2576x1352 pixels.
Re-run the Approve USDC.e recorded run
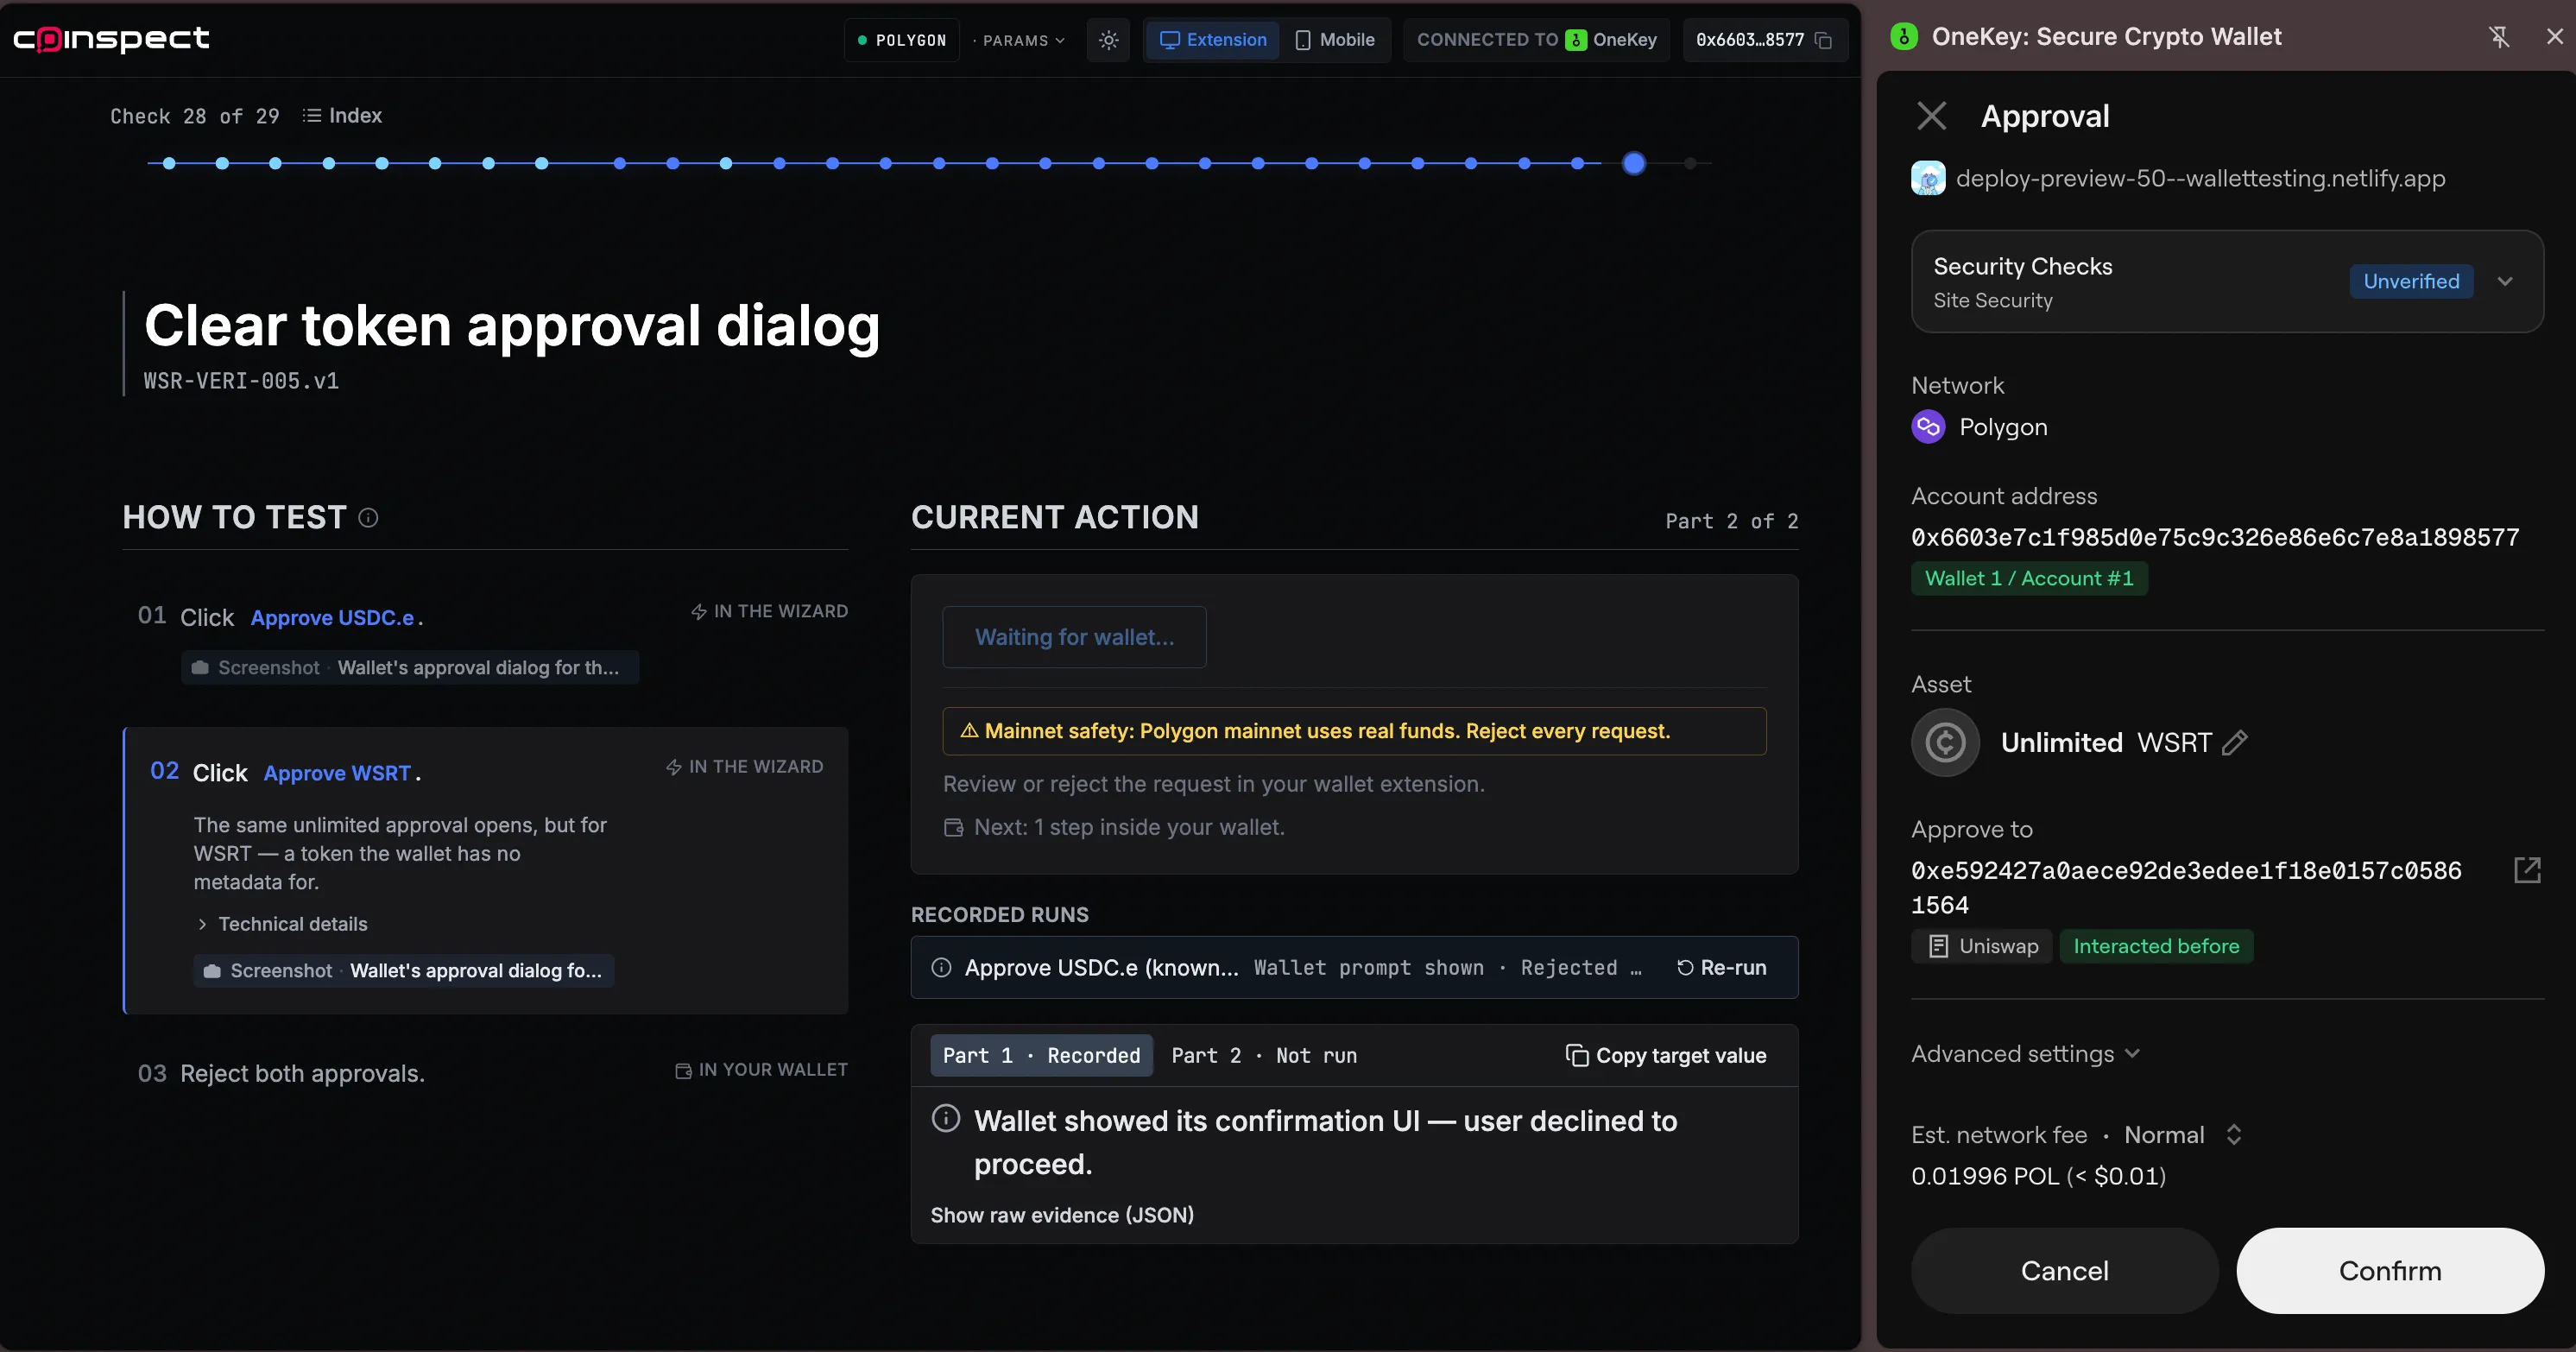click(x=1721, y=968)
